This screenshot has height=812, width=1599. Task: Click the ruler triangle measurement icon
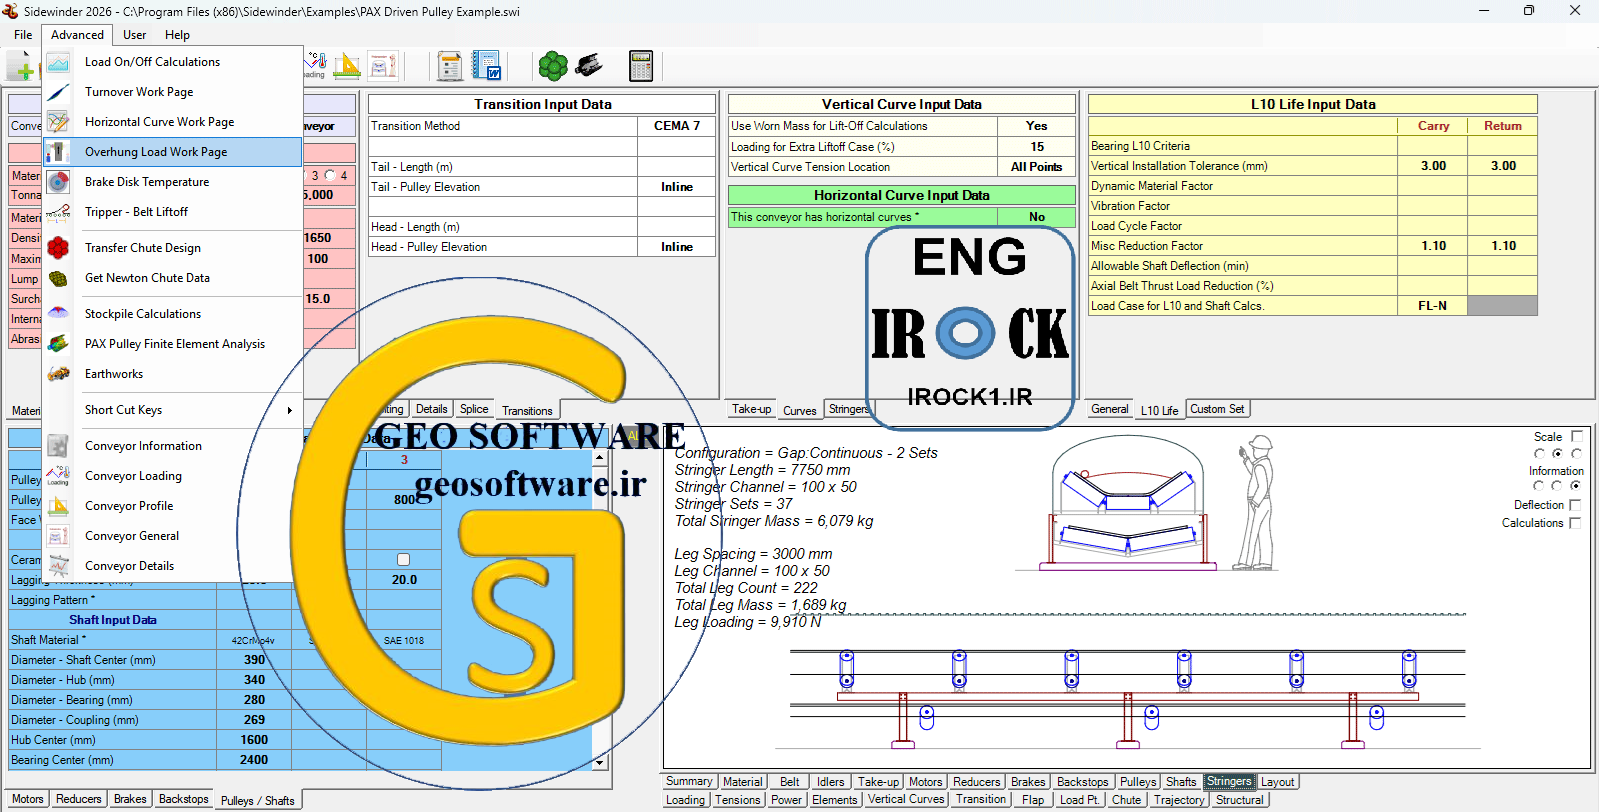347,66
